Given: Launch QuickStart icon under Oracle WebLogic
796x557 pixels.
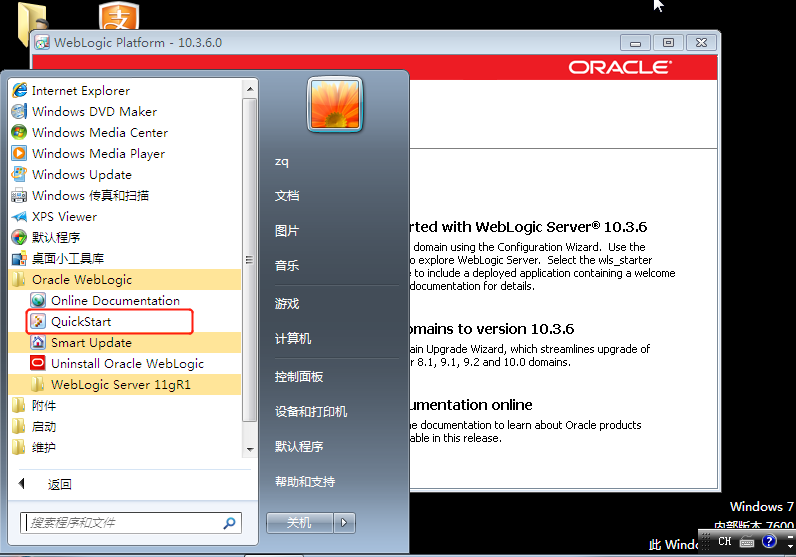Looking at the screenshot, I should (x=38, y=321).
